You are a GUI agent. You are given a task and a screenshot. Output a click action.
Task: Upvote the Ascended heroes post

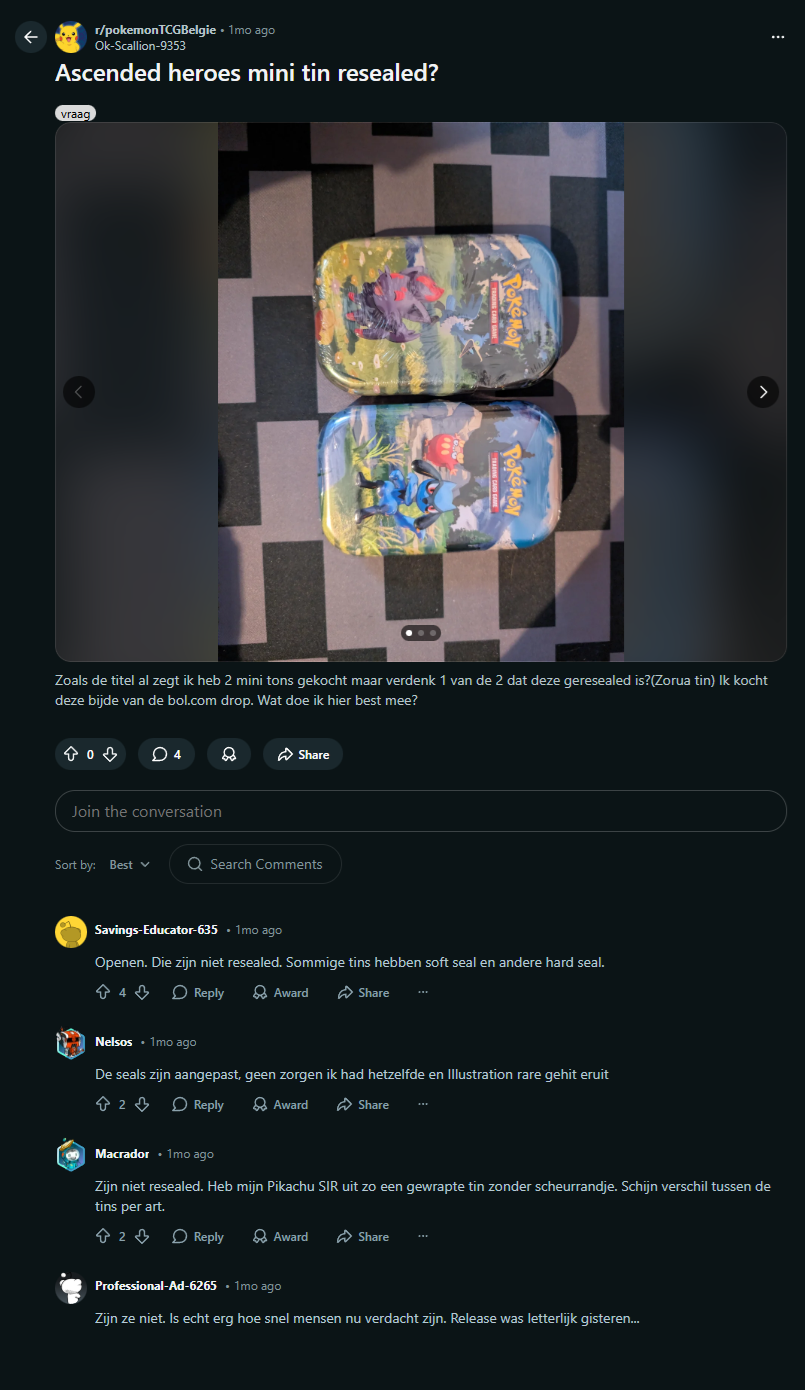click(71, 755)
